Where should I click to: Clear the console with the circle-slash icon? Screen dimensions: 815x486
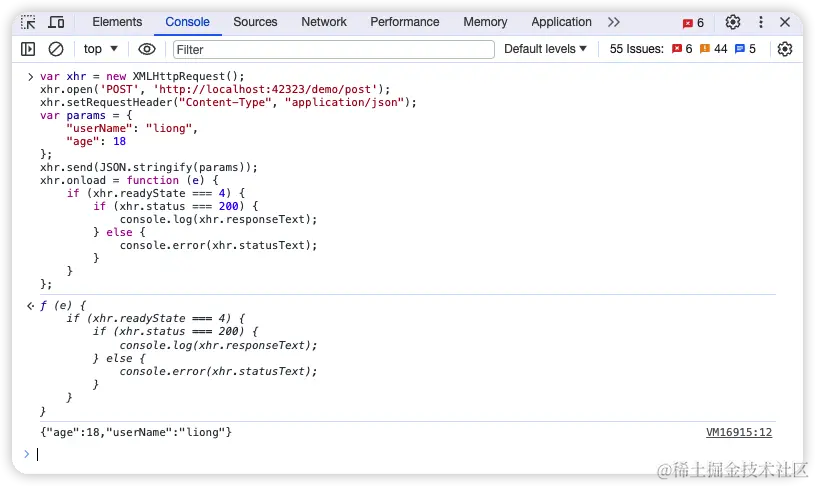[56, 49]
